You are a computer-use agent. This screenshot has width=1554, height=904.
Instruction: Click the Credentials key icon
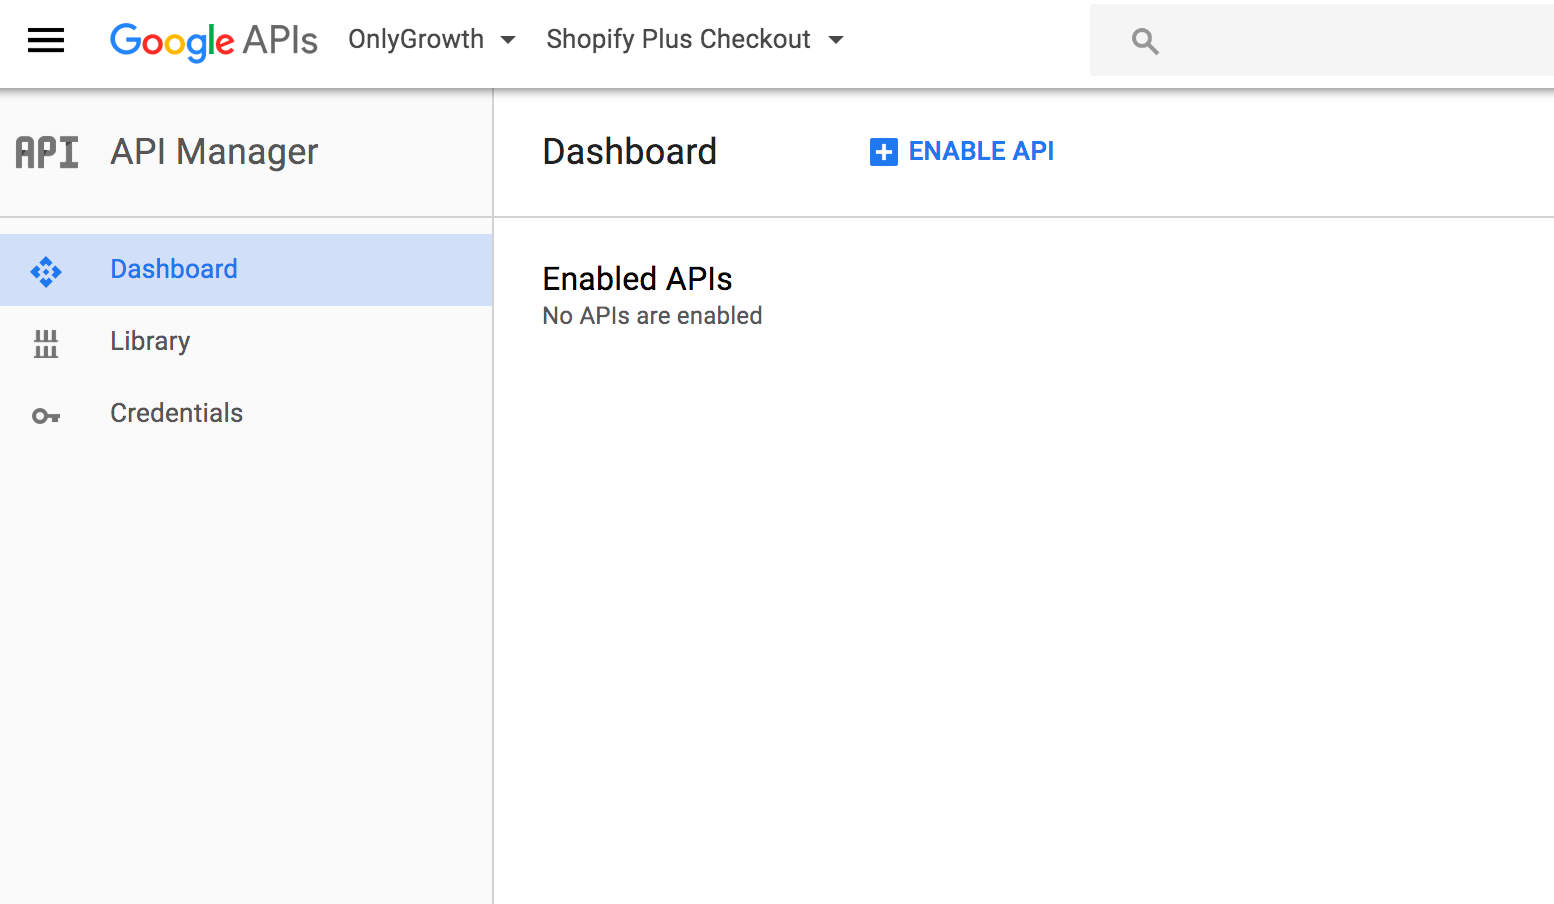(46, 415)
